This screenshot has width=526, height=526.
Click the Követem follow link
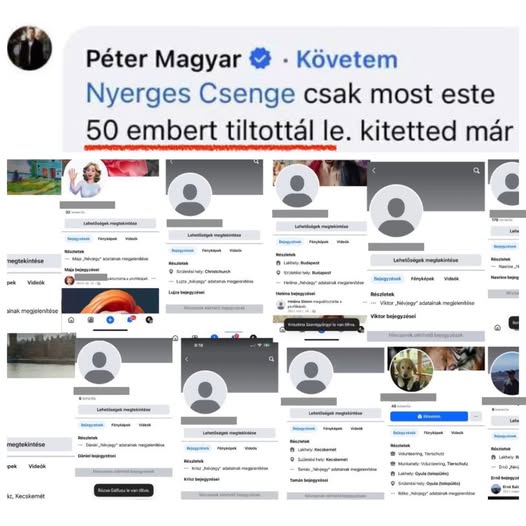pos(347,60)
